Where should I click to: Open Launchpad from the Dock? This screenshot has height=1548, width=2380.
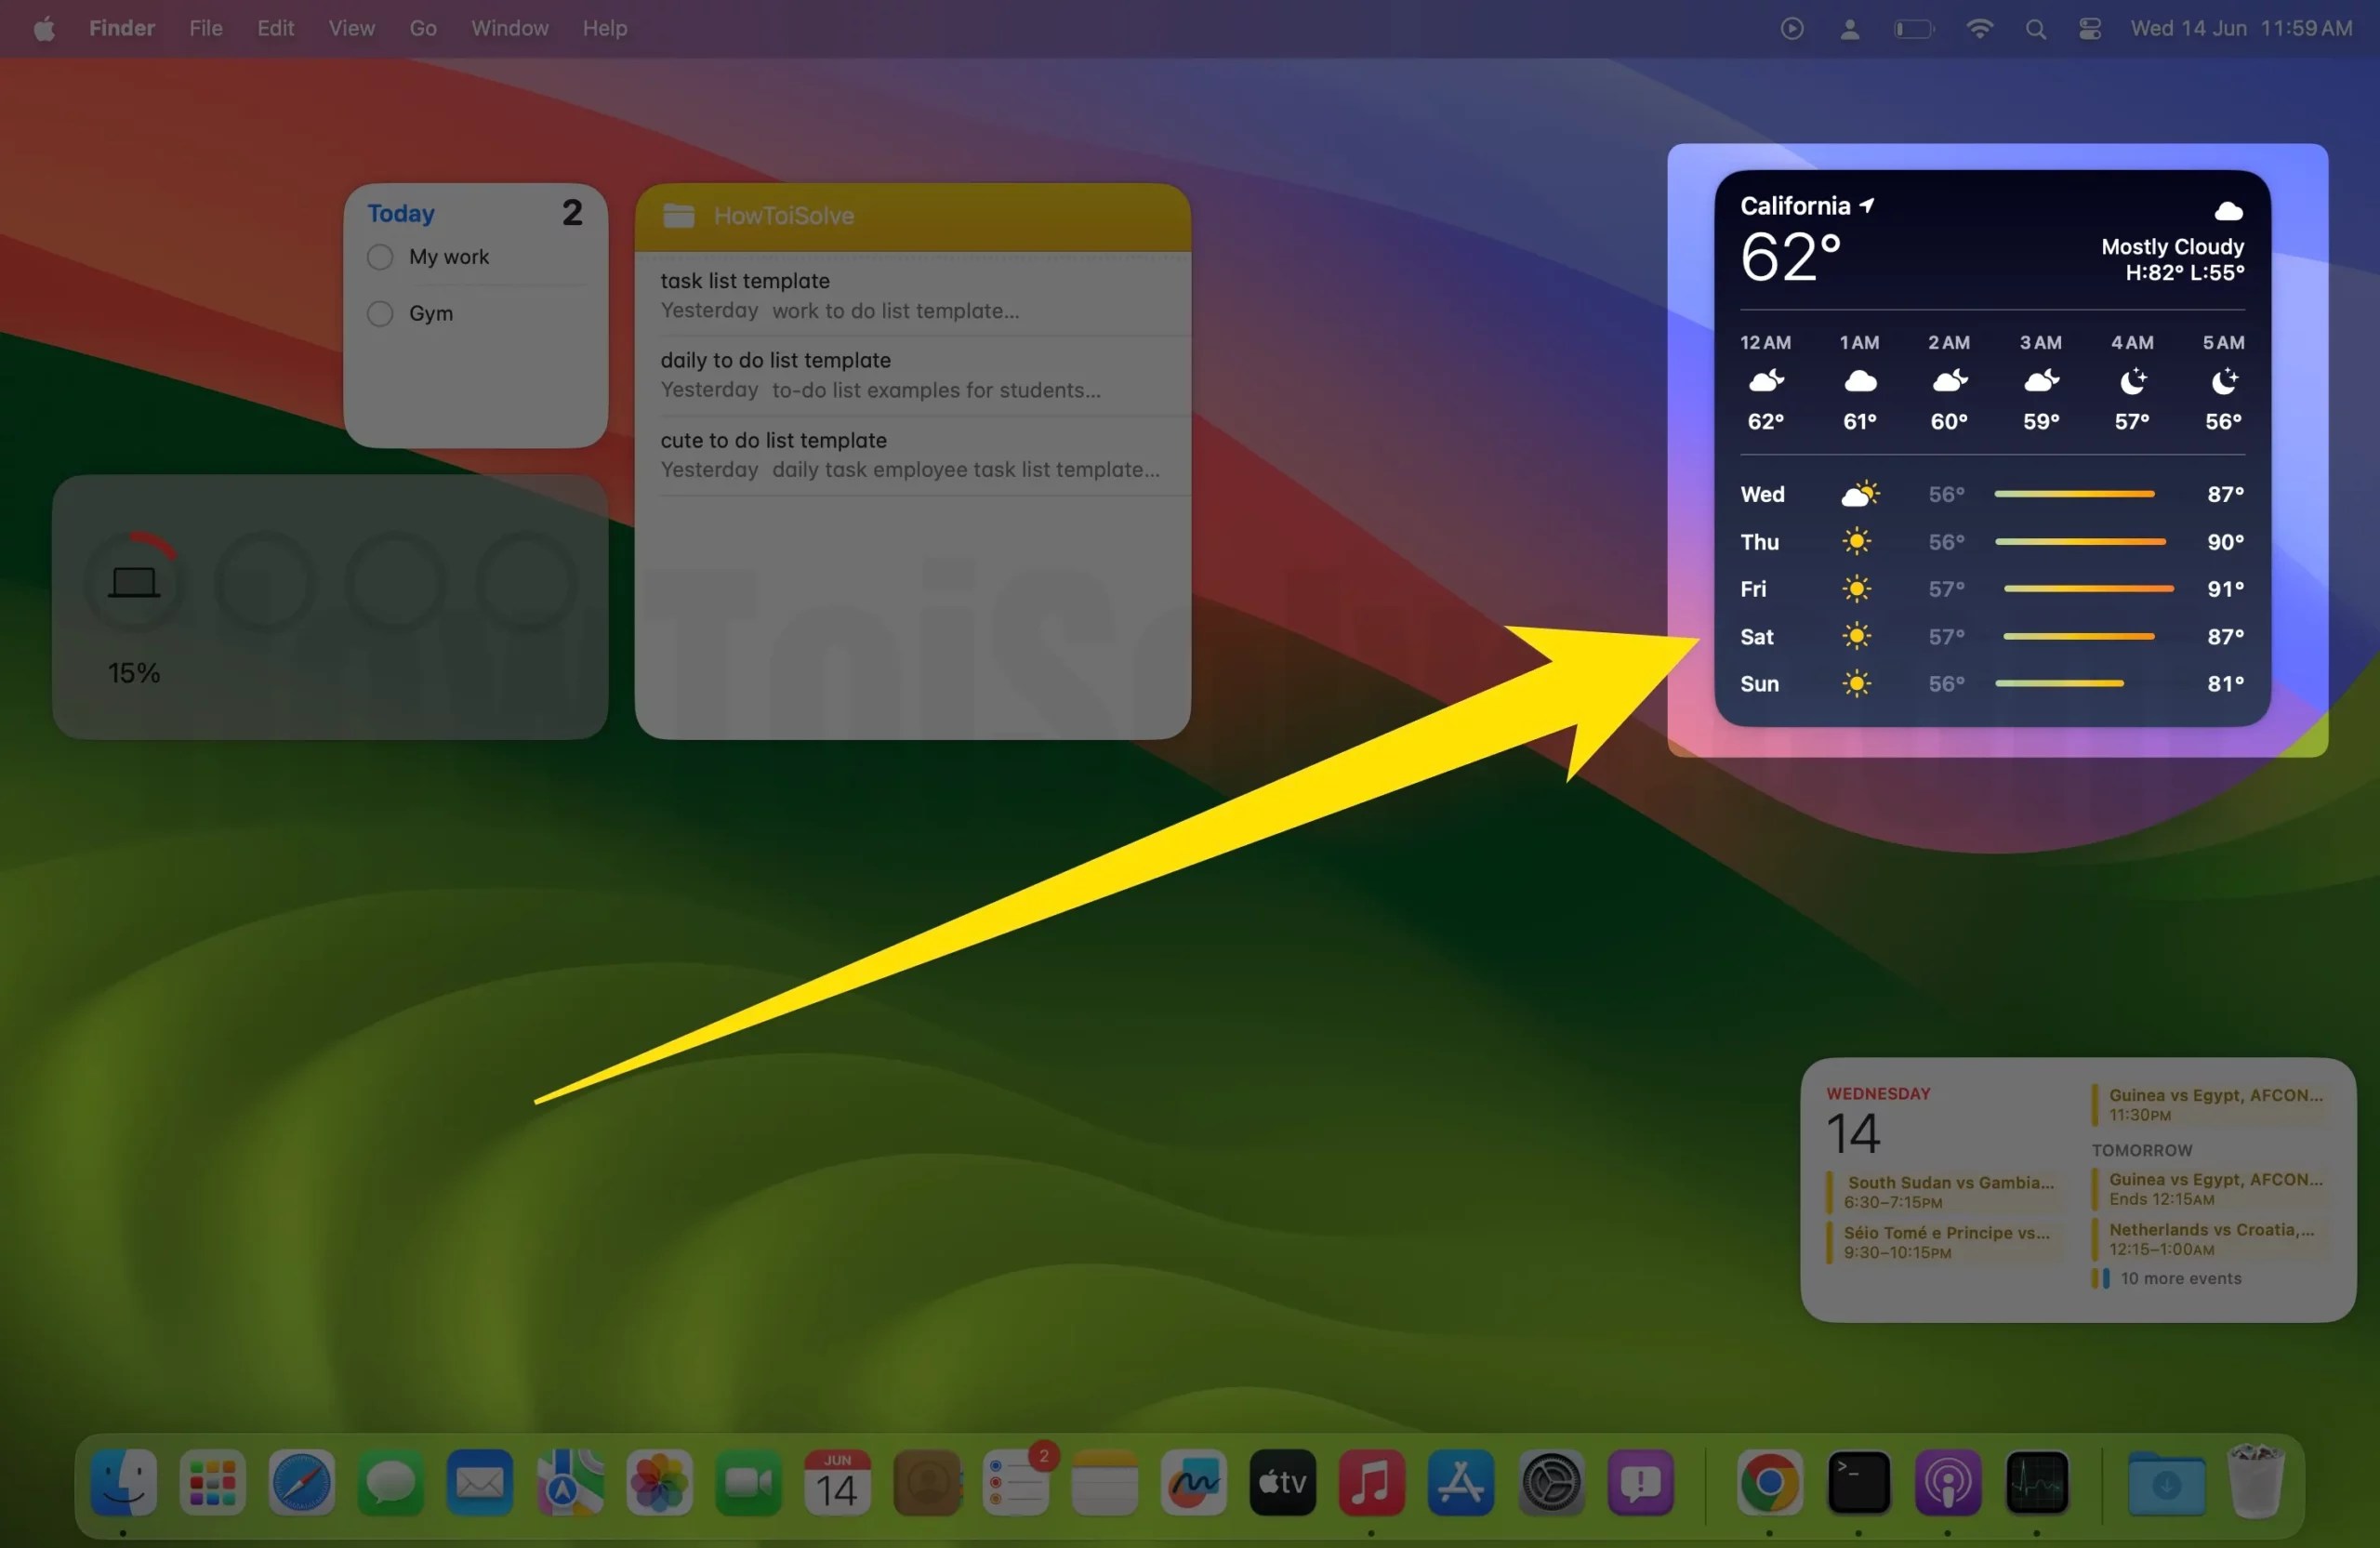click(211, 1483)
